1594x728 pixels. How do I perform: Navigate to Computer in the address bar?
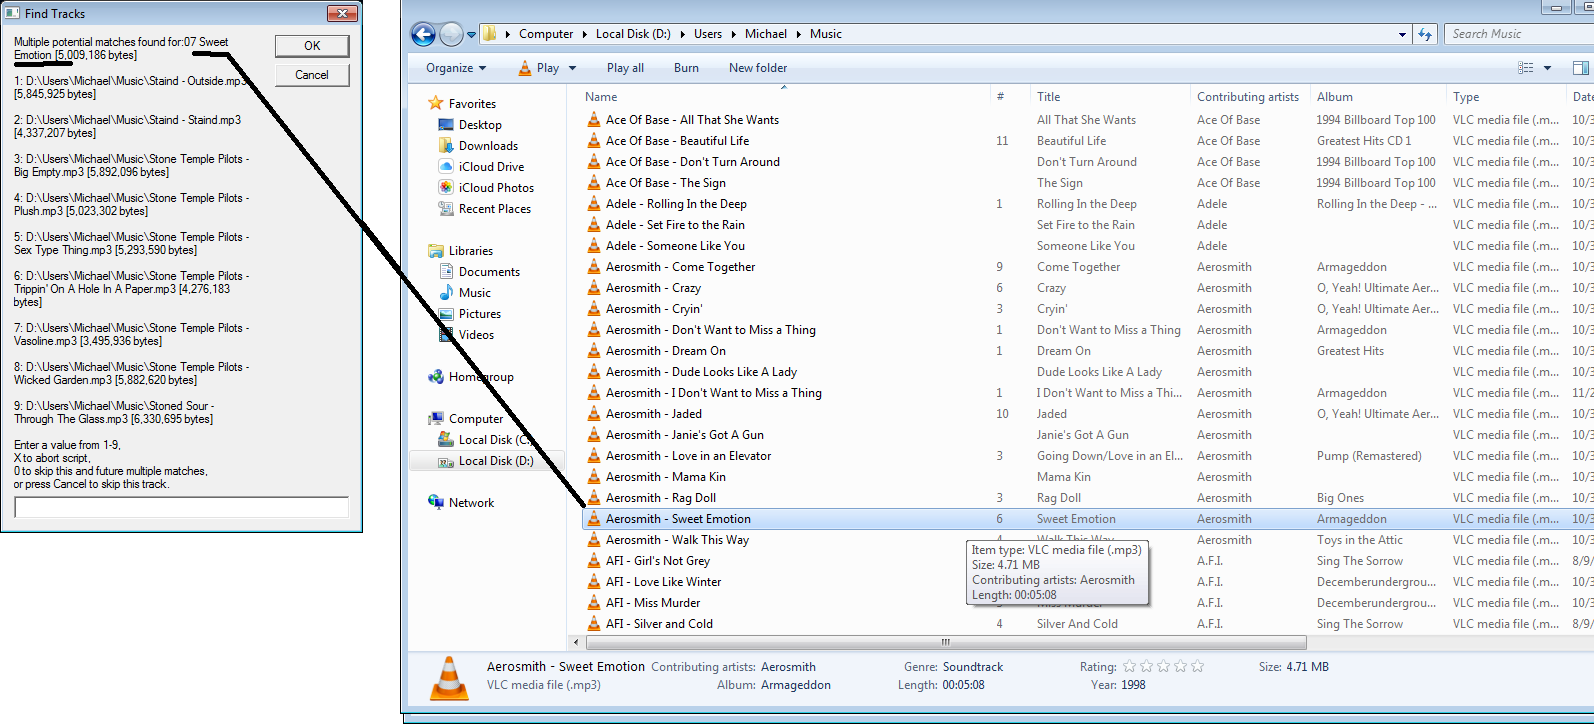point(546,34)
